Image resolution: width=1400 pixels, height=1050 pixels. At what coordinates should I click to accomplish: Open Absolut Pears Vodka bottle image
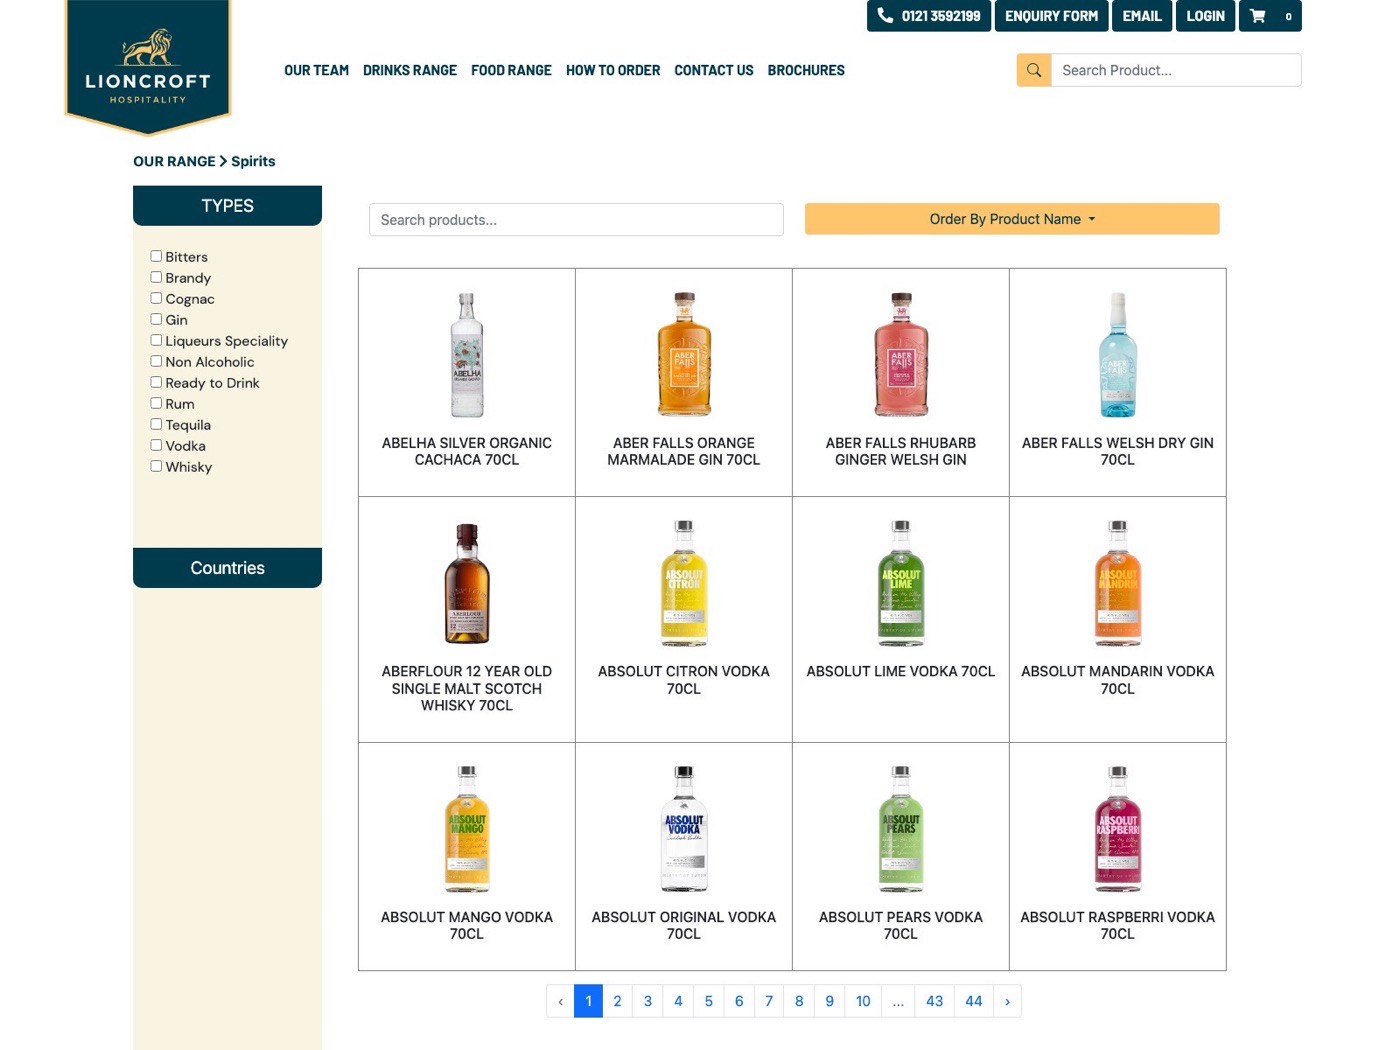(901, 829)
